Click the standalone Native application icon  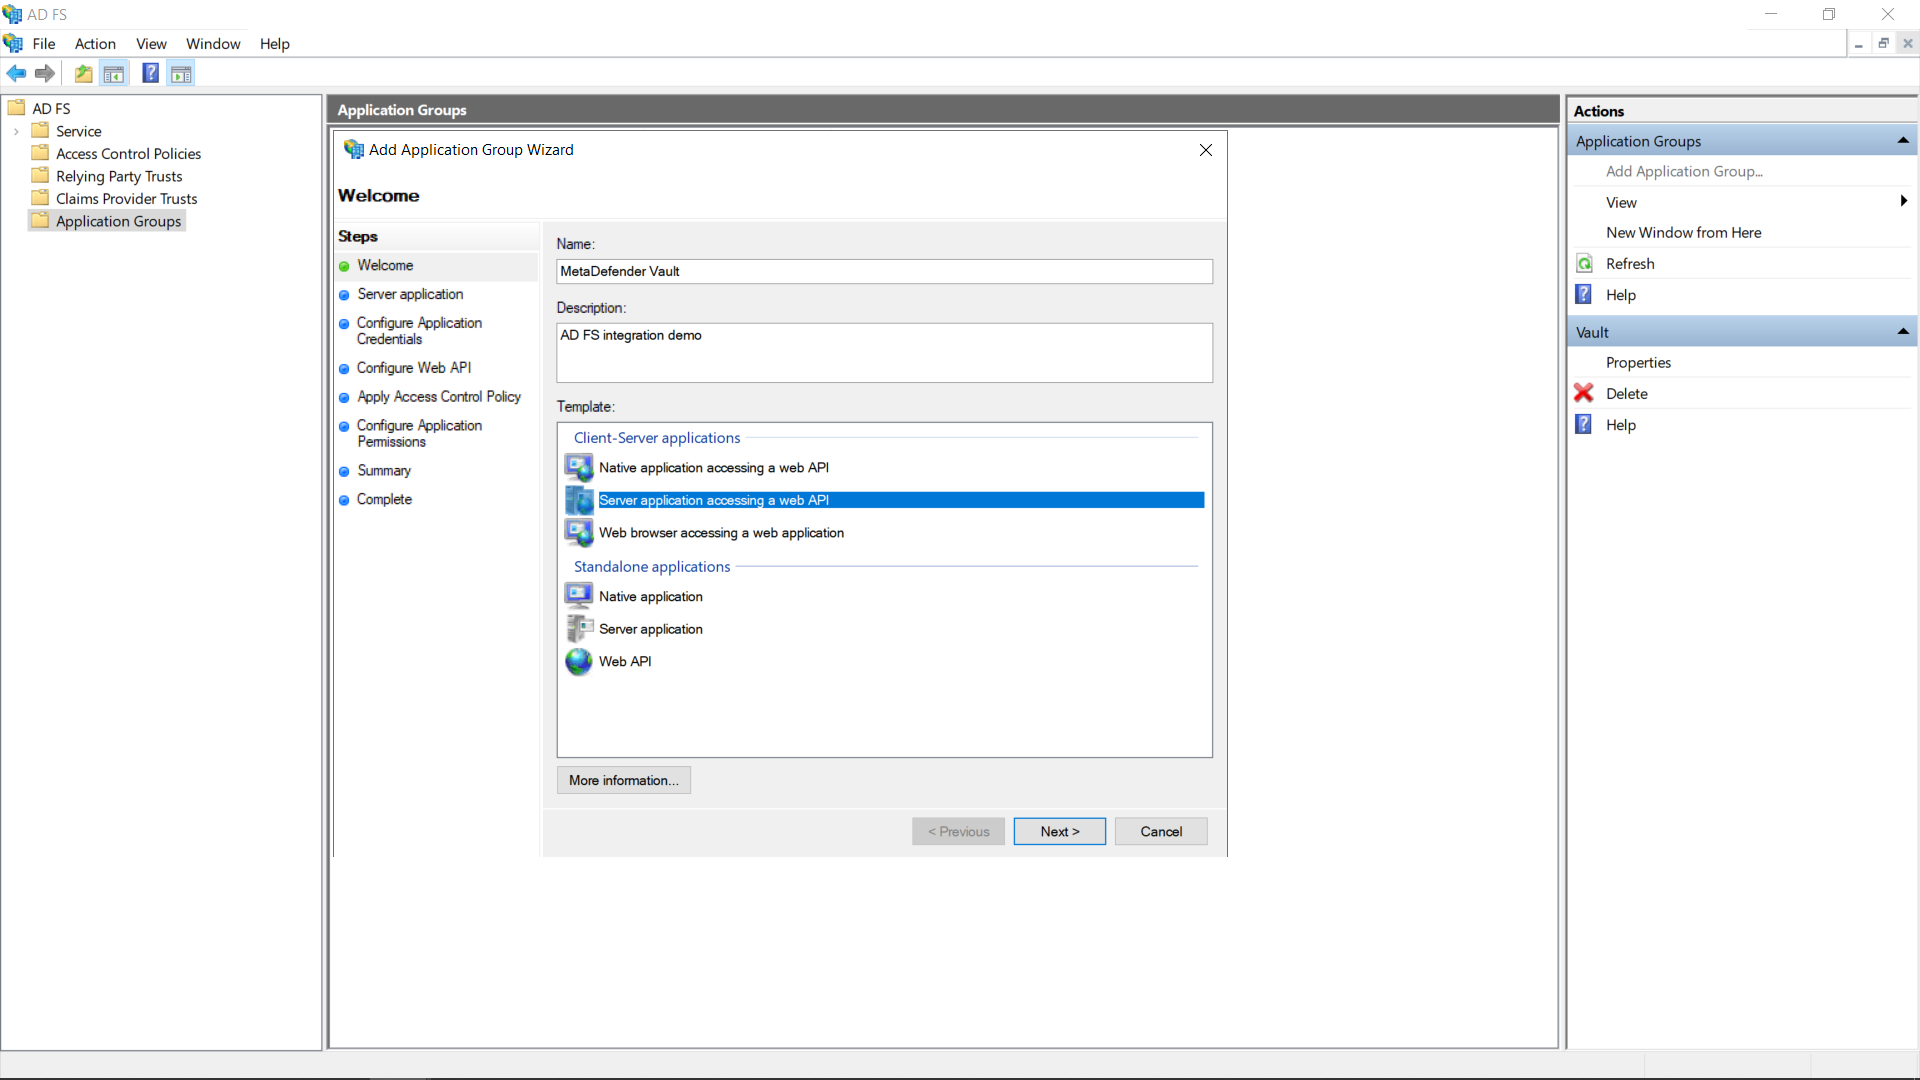tap(579, 596)
